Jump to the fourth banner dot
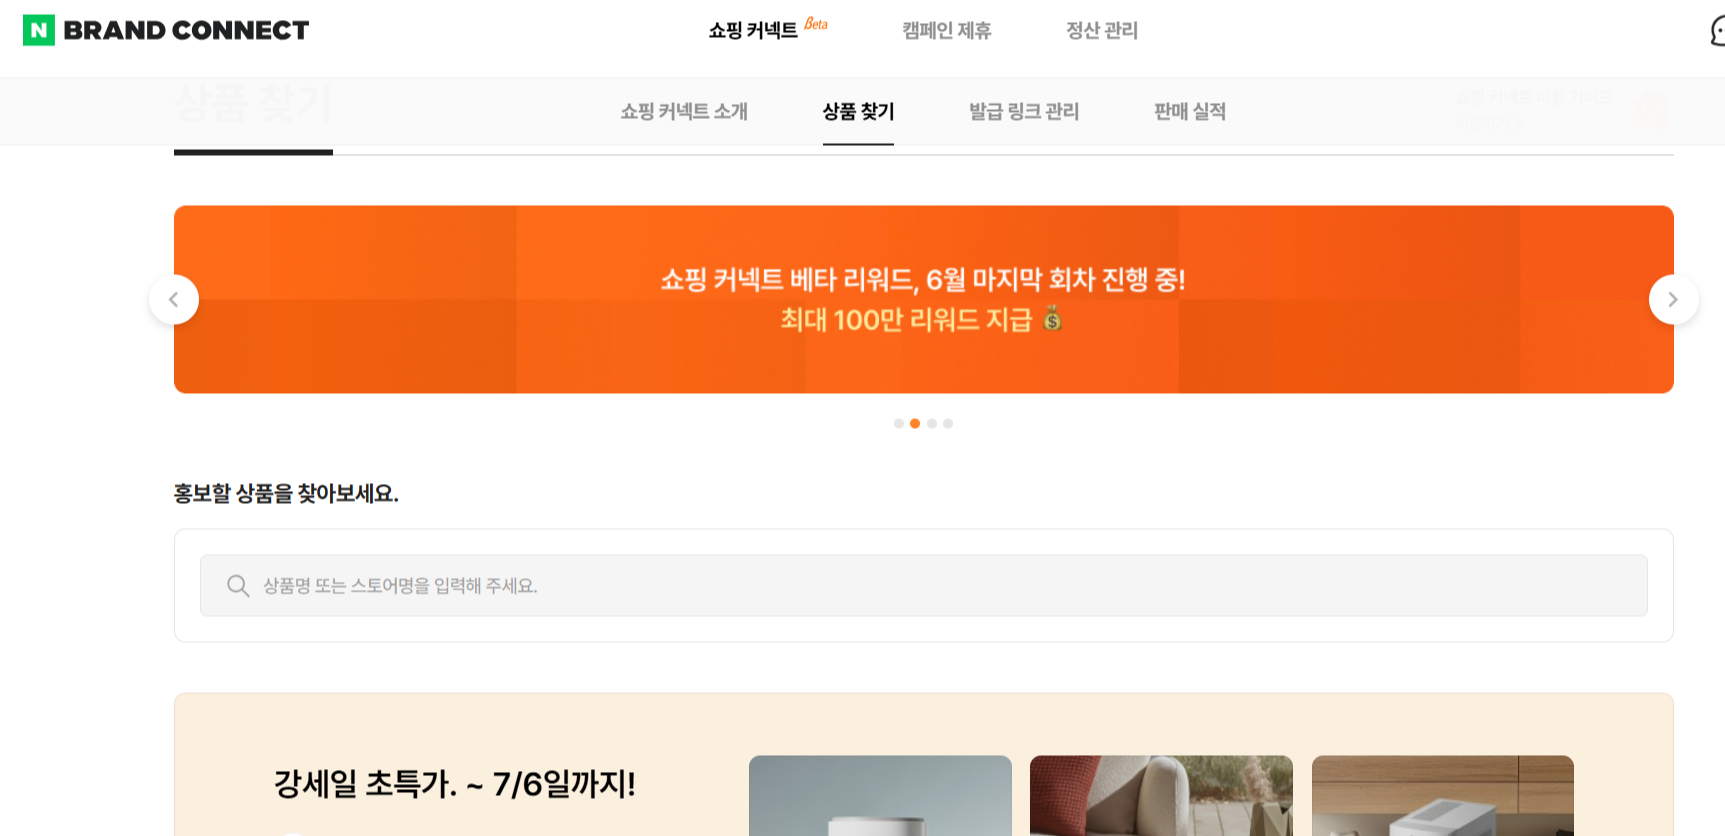 click(x=948, y=423)
